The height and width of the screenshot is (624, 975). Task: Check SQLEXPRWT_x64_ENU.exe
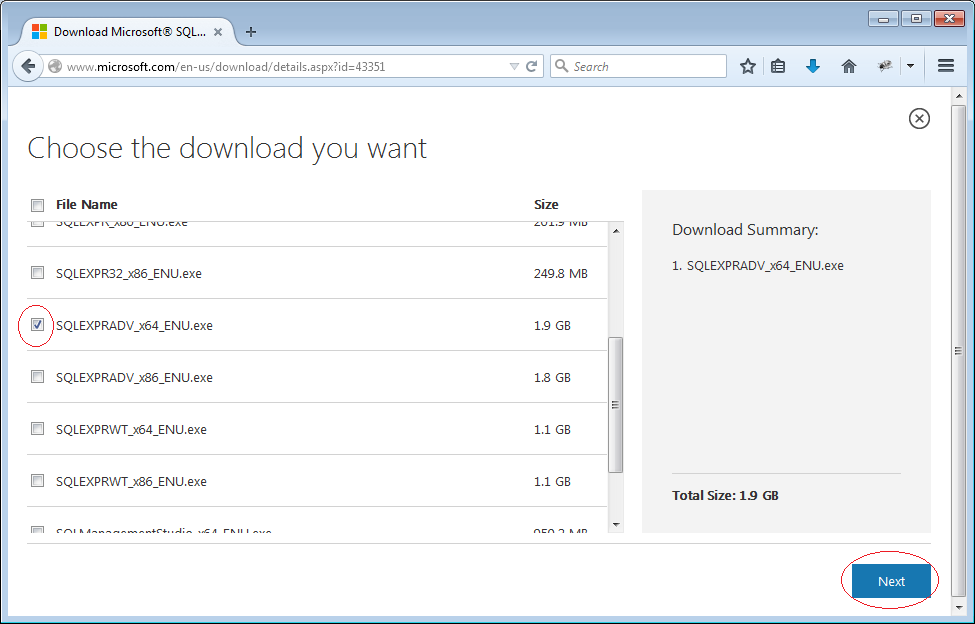[37, 429]
